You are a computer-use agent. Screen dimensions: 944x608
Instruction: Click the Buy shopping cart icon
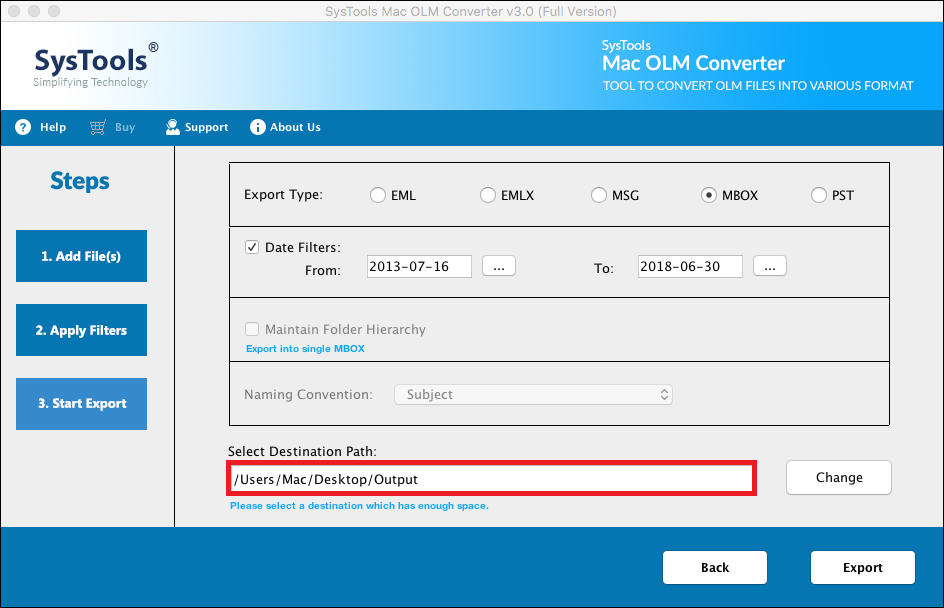coord(98,127)
